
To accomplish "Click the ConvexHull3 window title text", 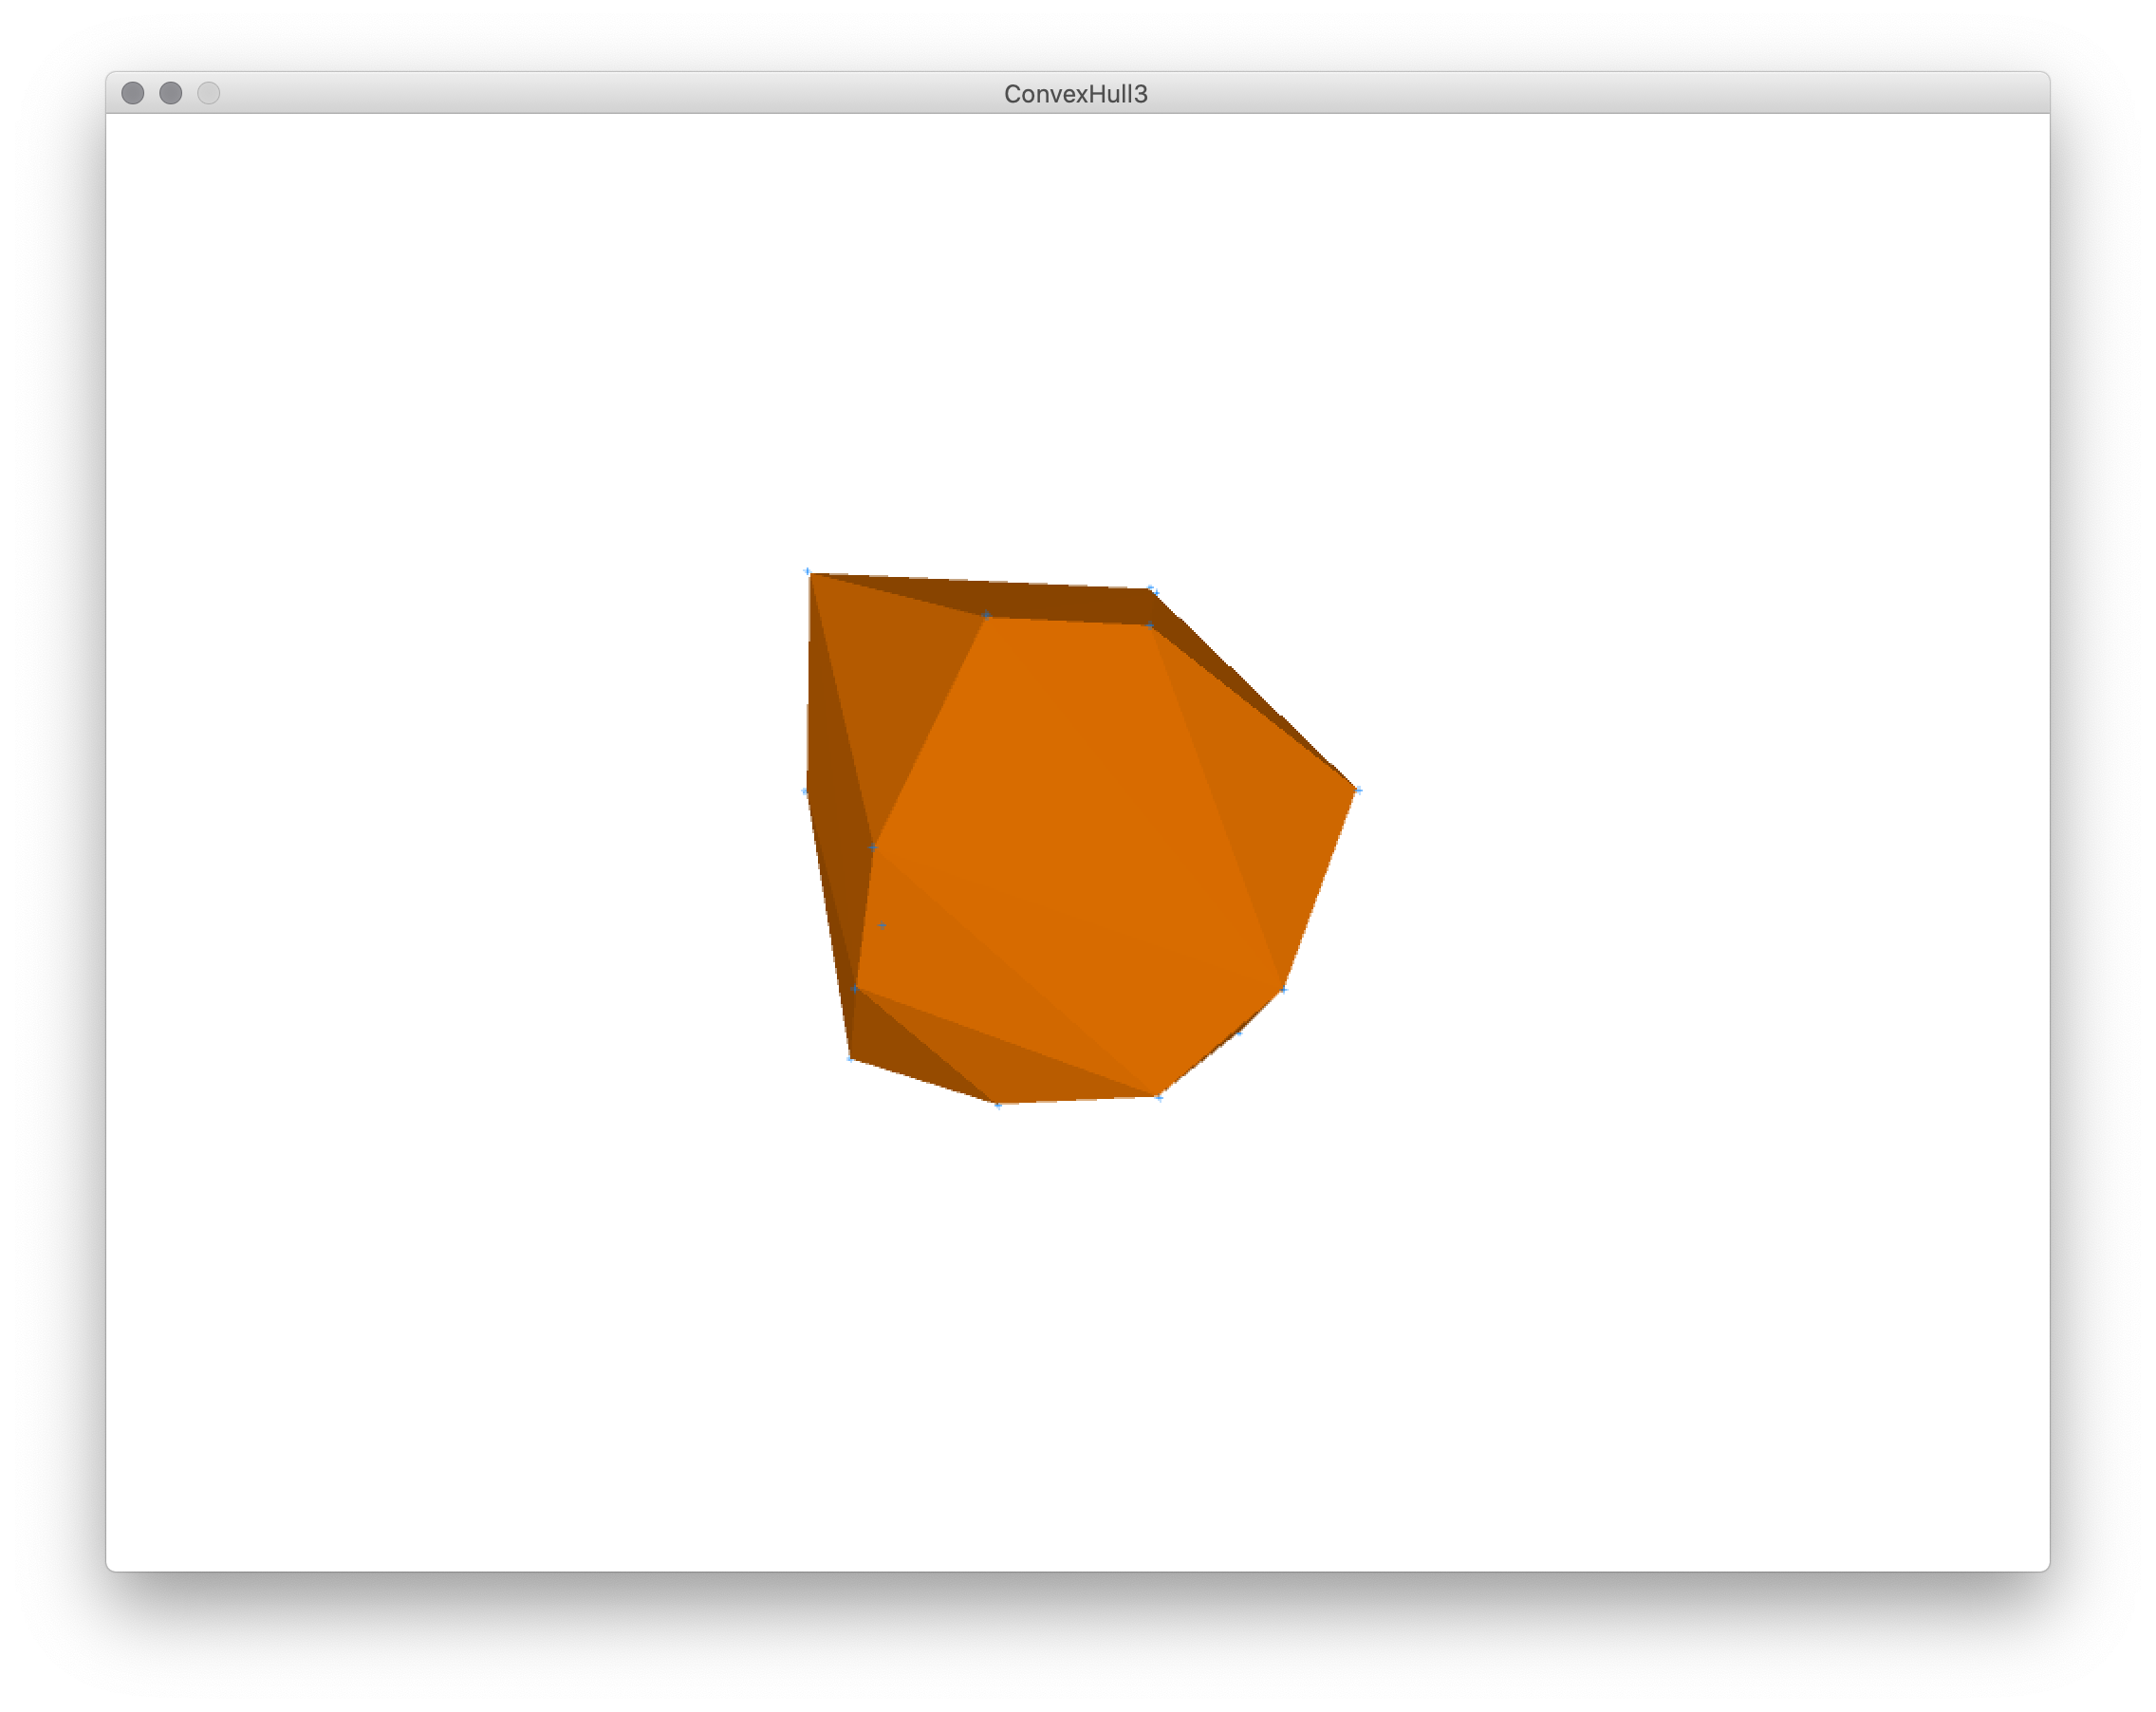I will pos(1075,94).
